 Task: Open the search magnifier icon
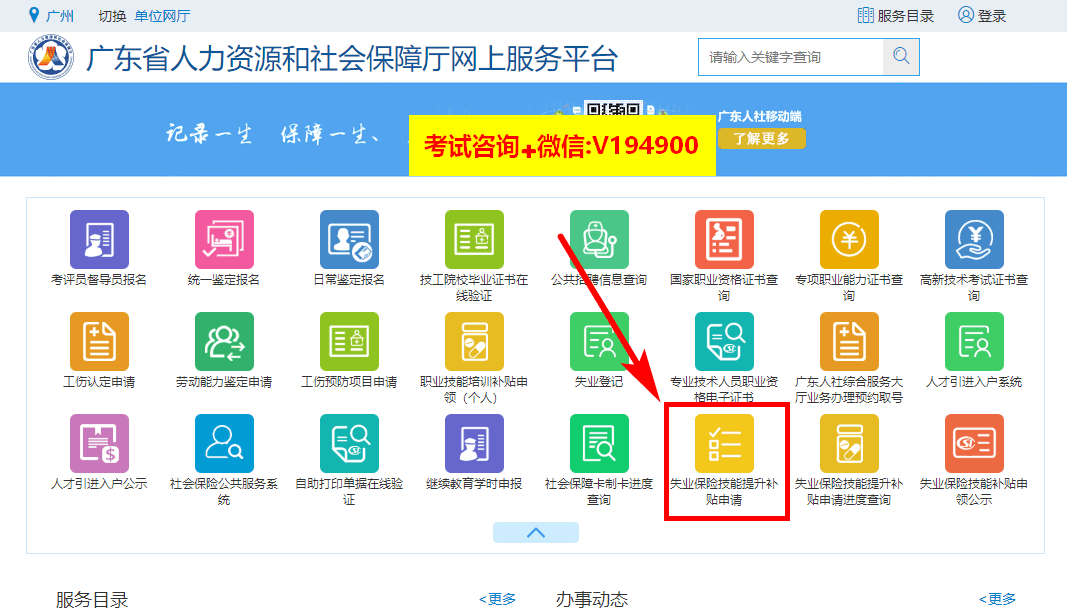[x=900, y=57]
